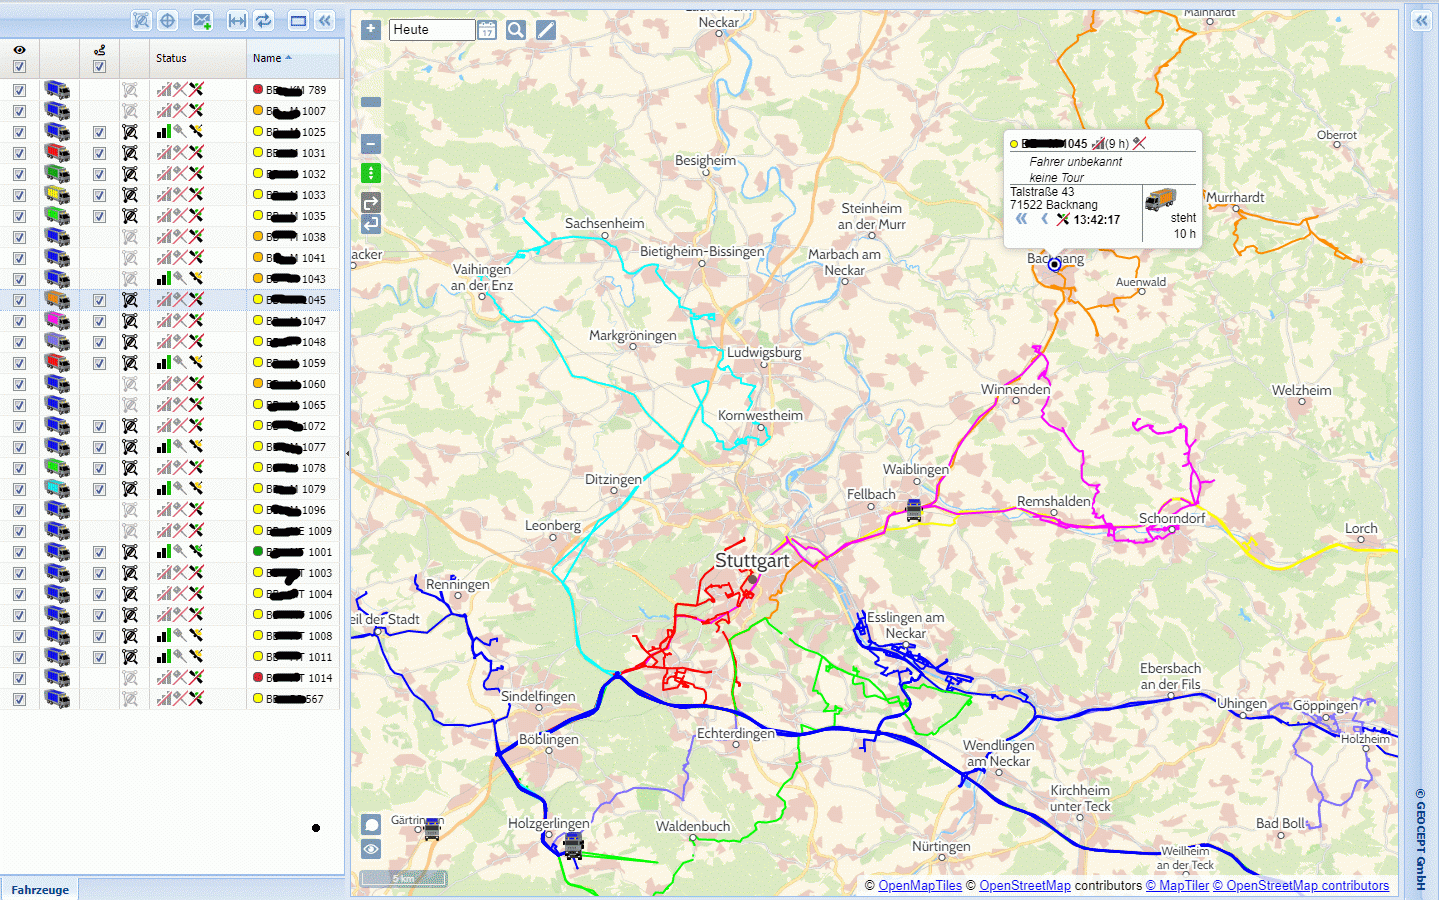This screenshot has width=1439, height=900.
Task: Select the pencil draw tool on map
Action: click(546, 30)
